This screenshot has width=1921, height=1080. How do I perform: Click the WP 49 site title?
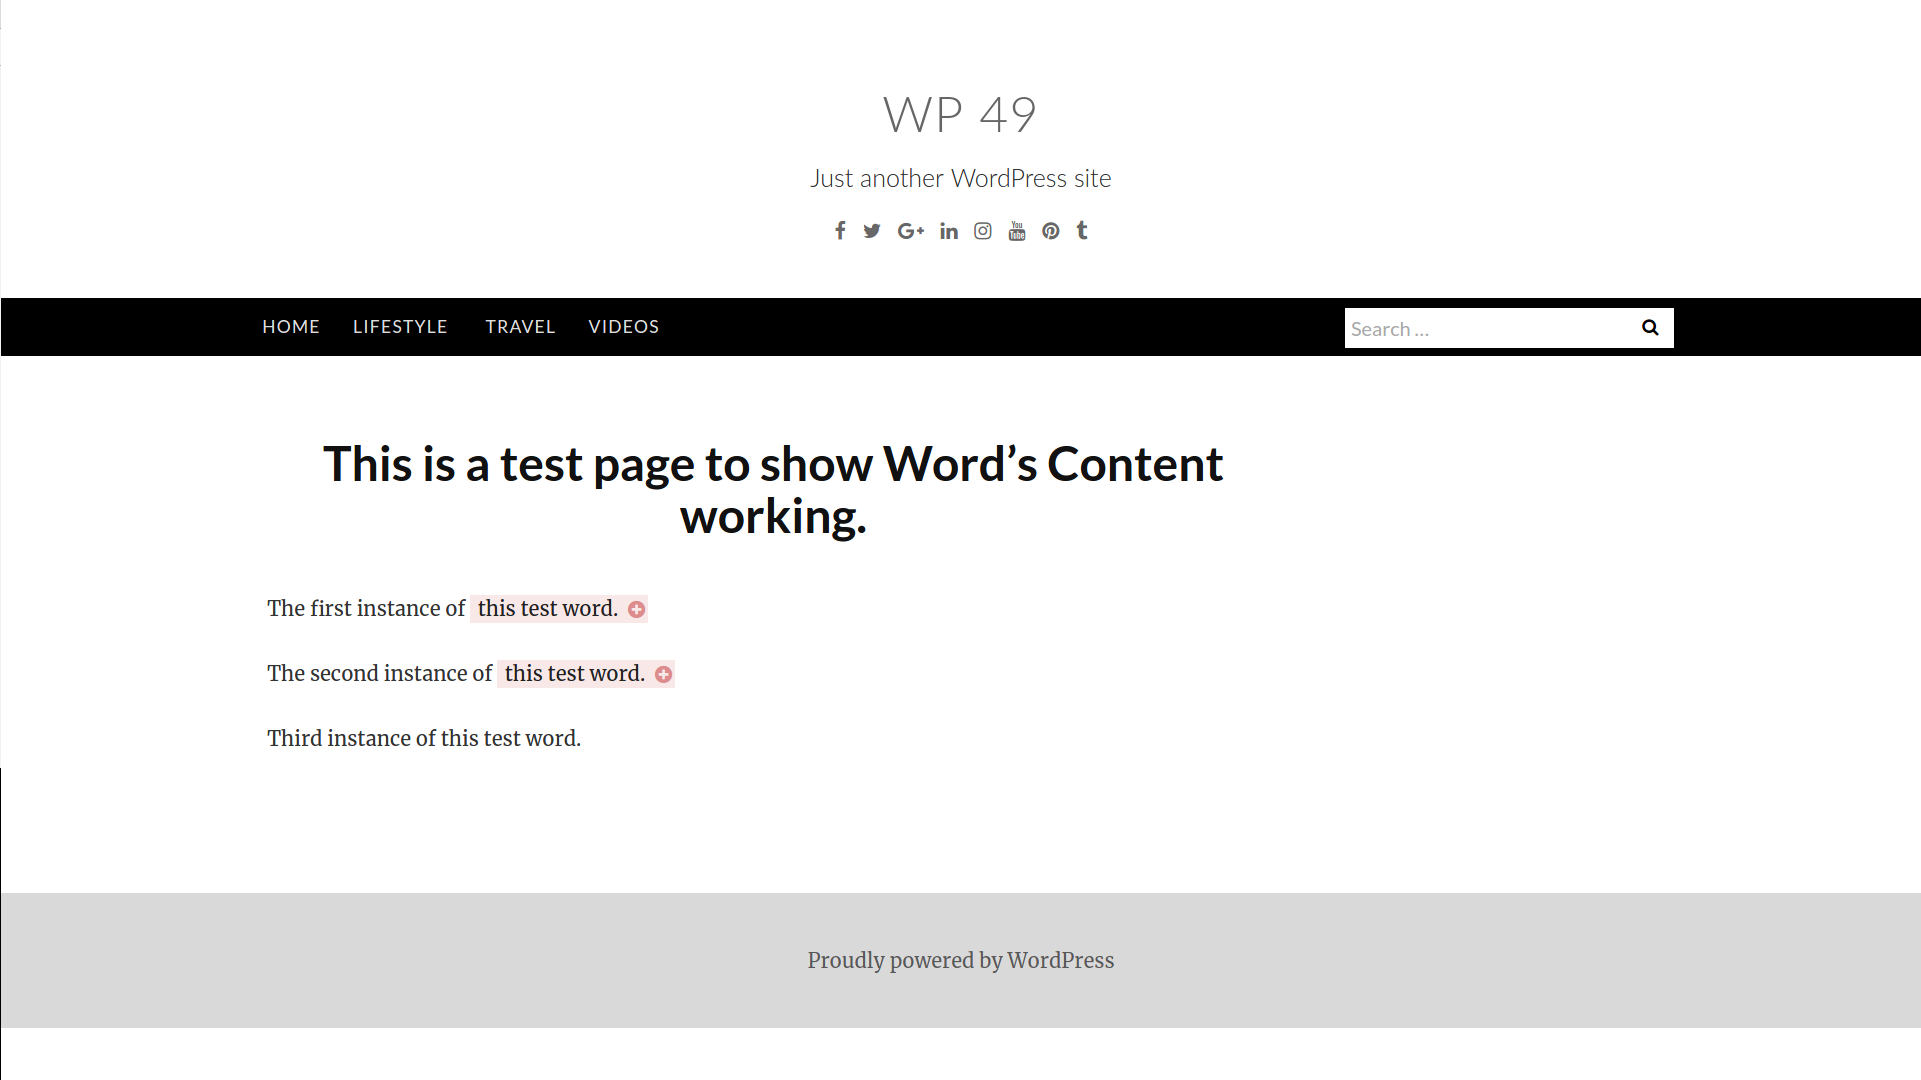point(959,114)
